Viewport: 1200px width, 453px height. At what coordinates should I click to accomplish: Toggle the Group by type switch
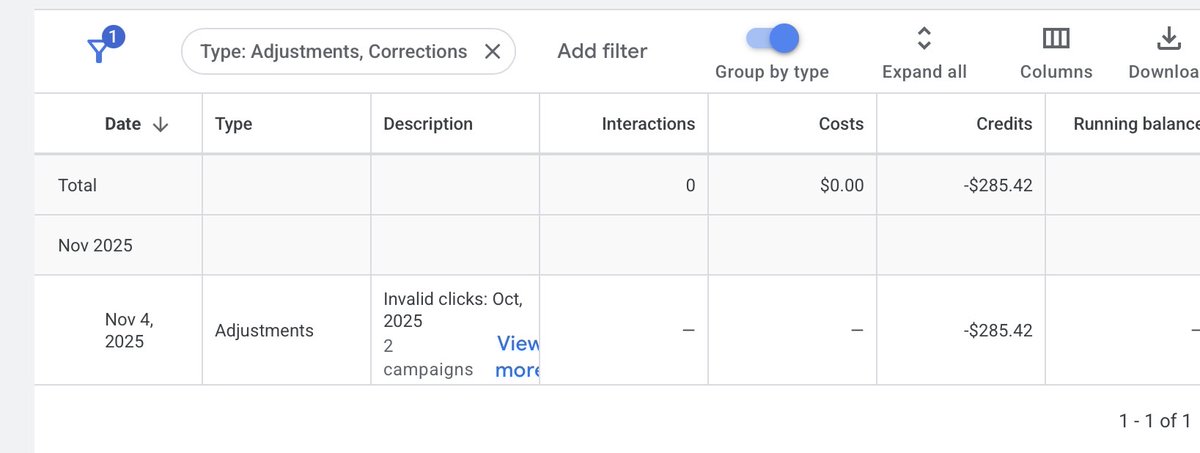click(773, 38)
